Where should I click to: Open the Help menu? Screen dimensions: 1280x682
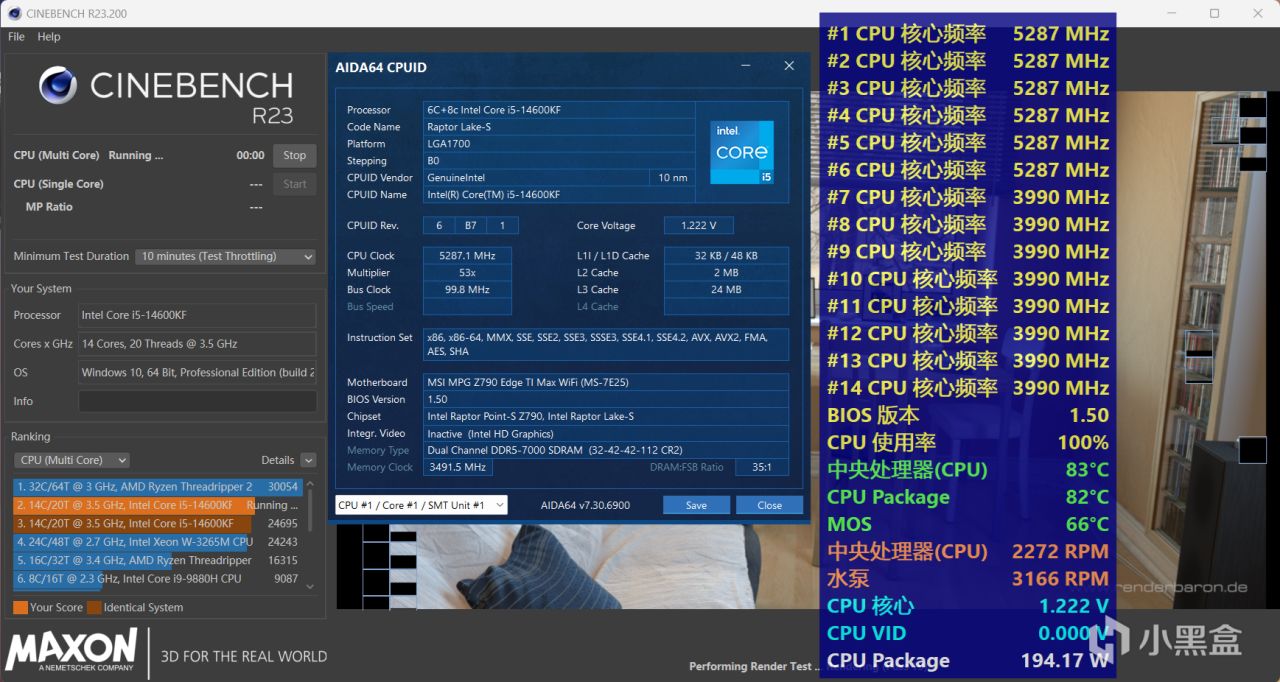[x=49, y=37]
